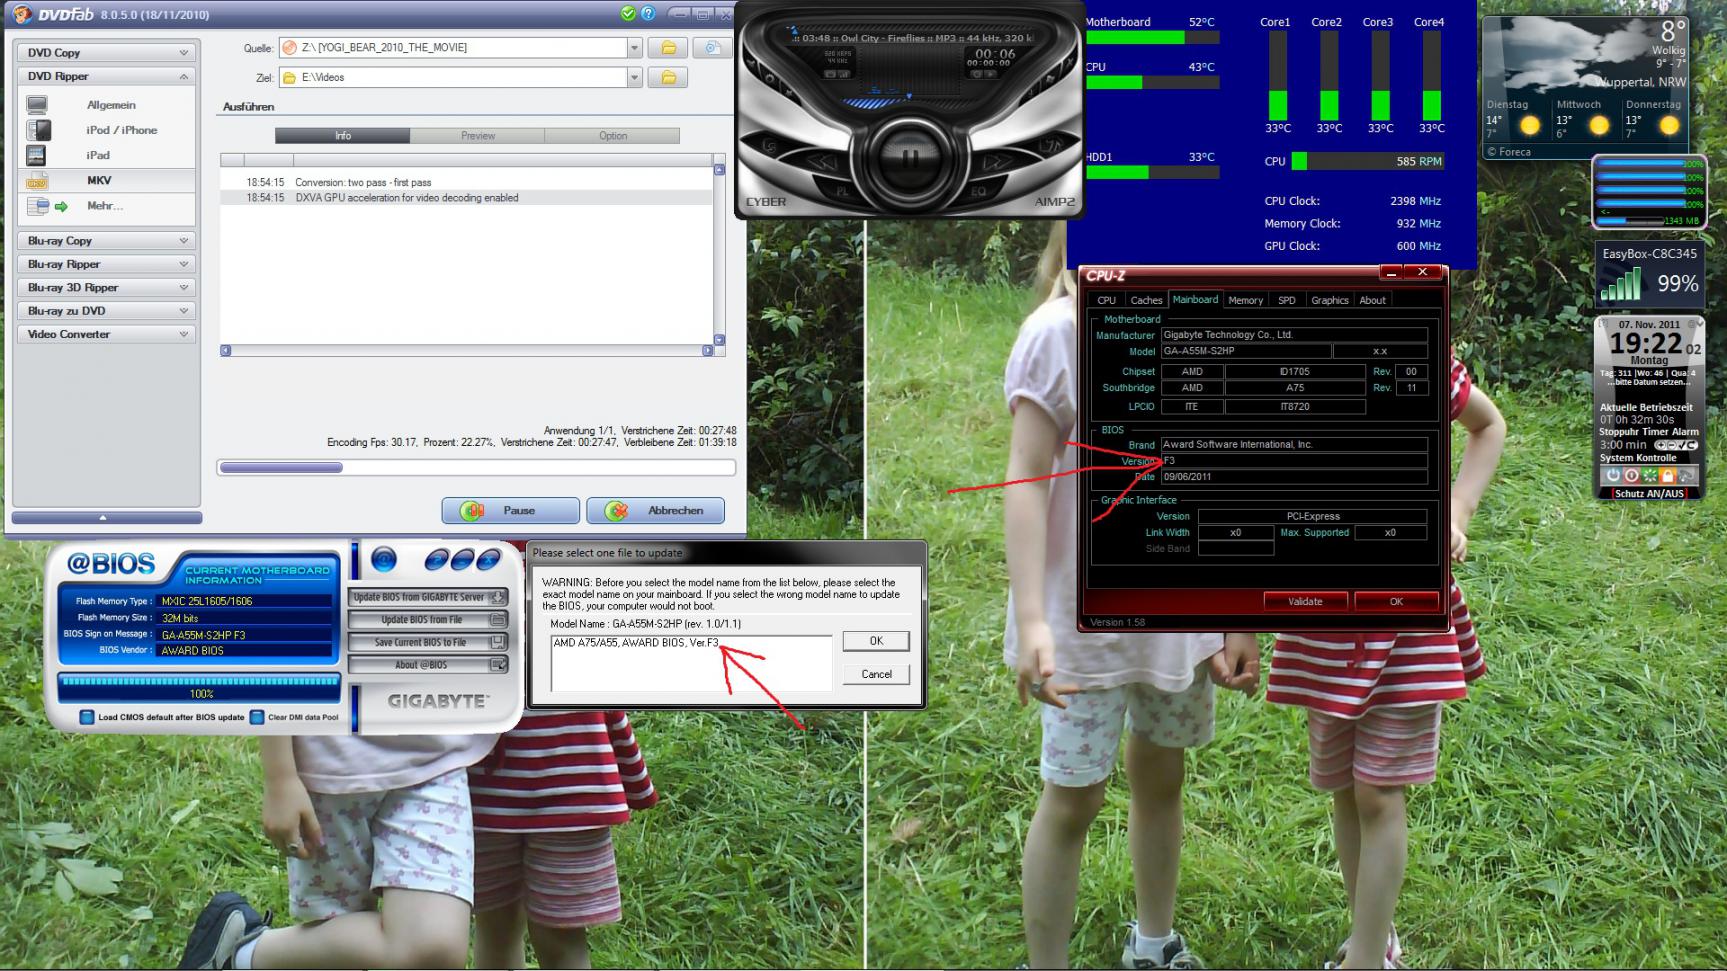Click Cancel in BIOS file selection dialog

point(876,674)
